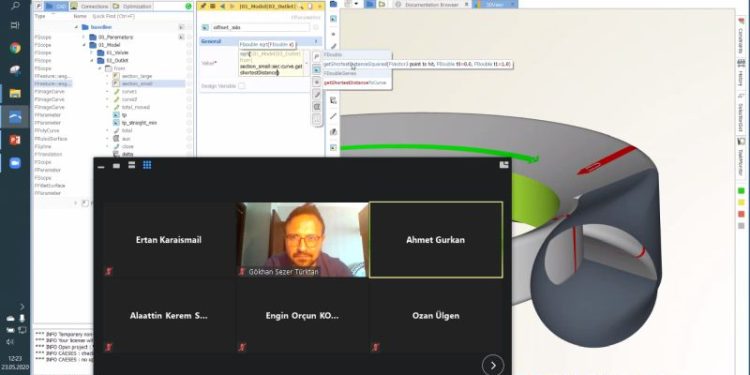This screenshot has width=750, height=375.
Task: Click the point icon in the floating toolbar
Action: [x=317, y=82]
